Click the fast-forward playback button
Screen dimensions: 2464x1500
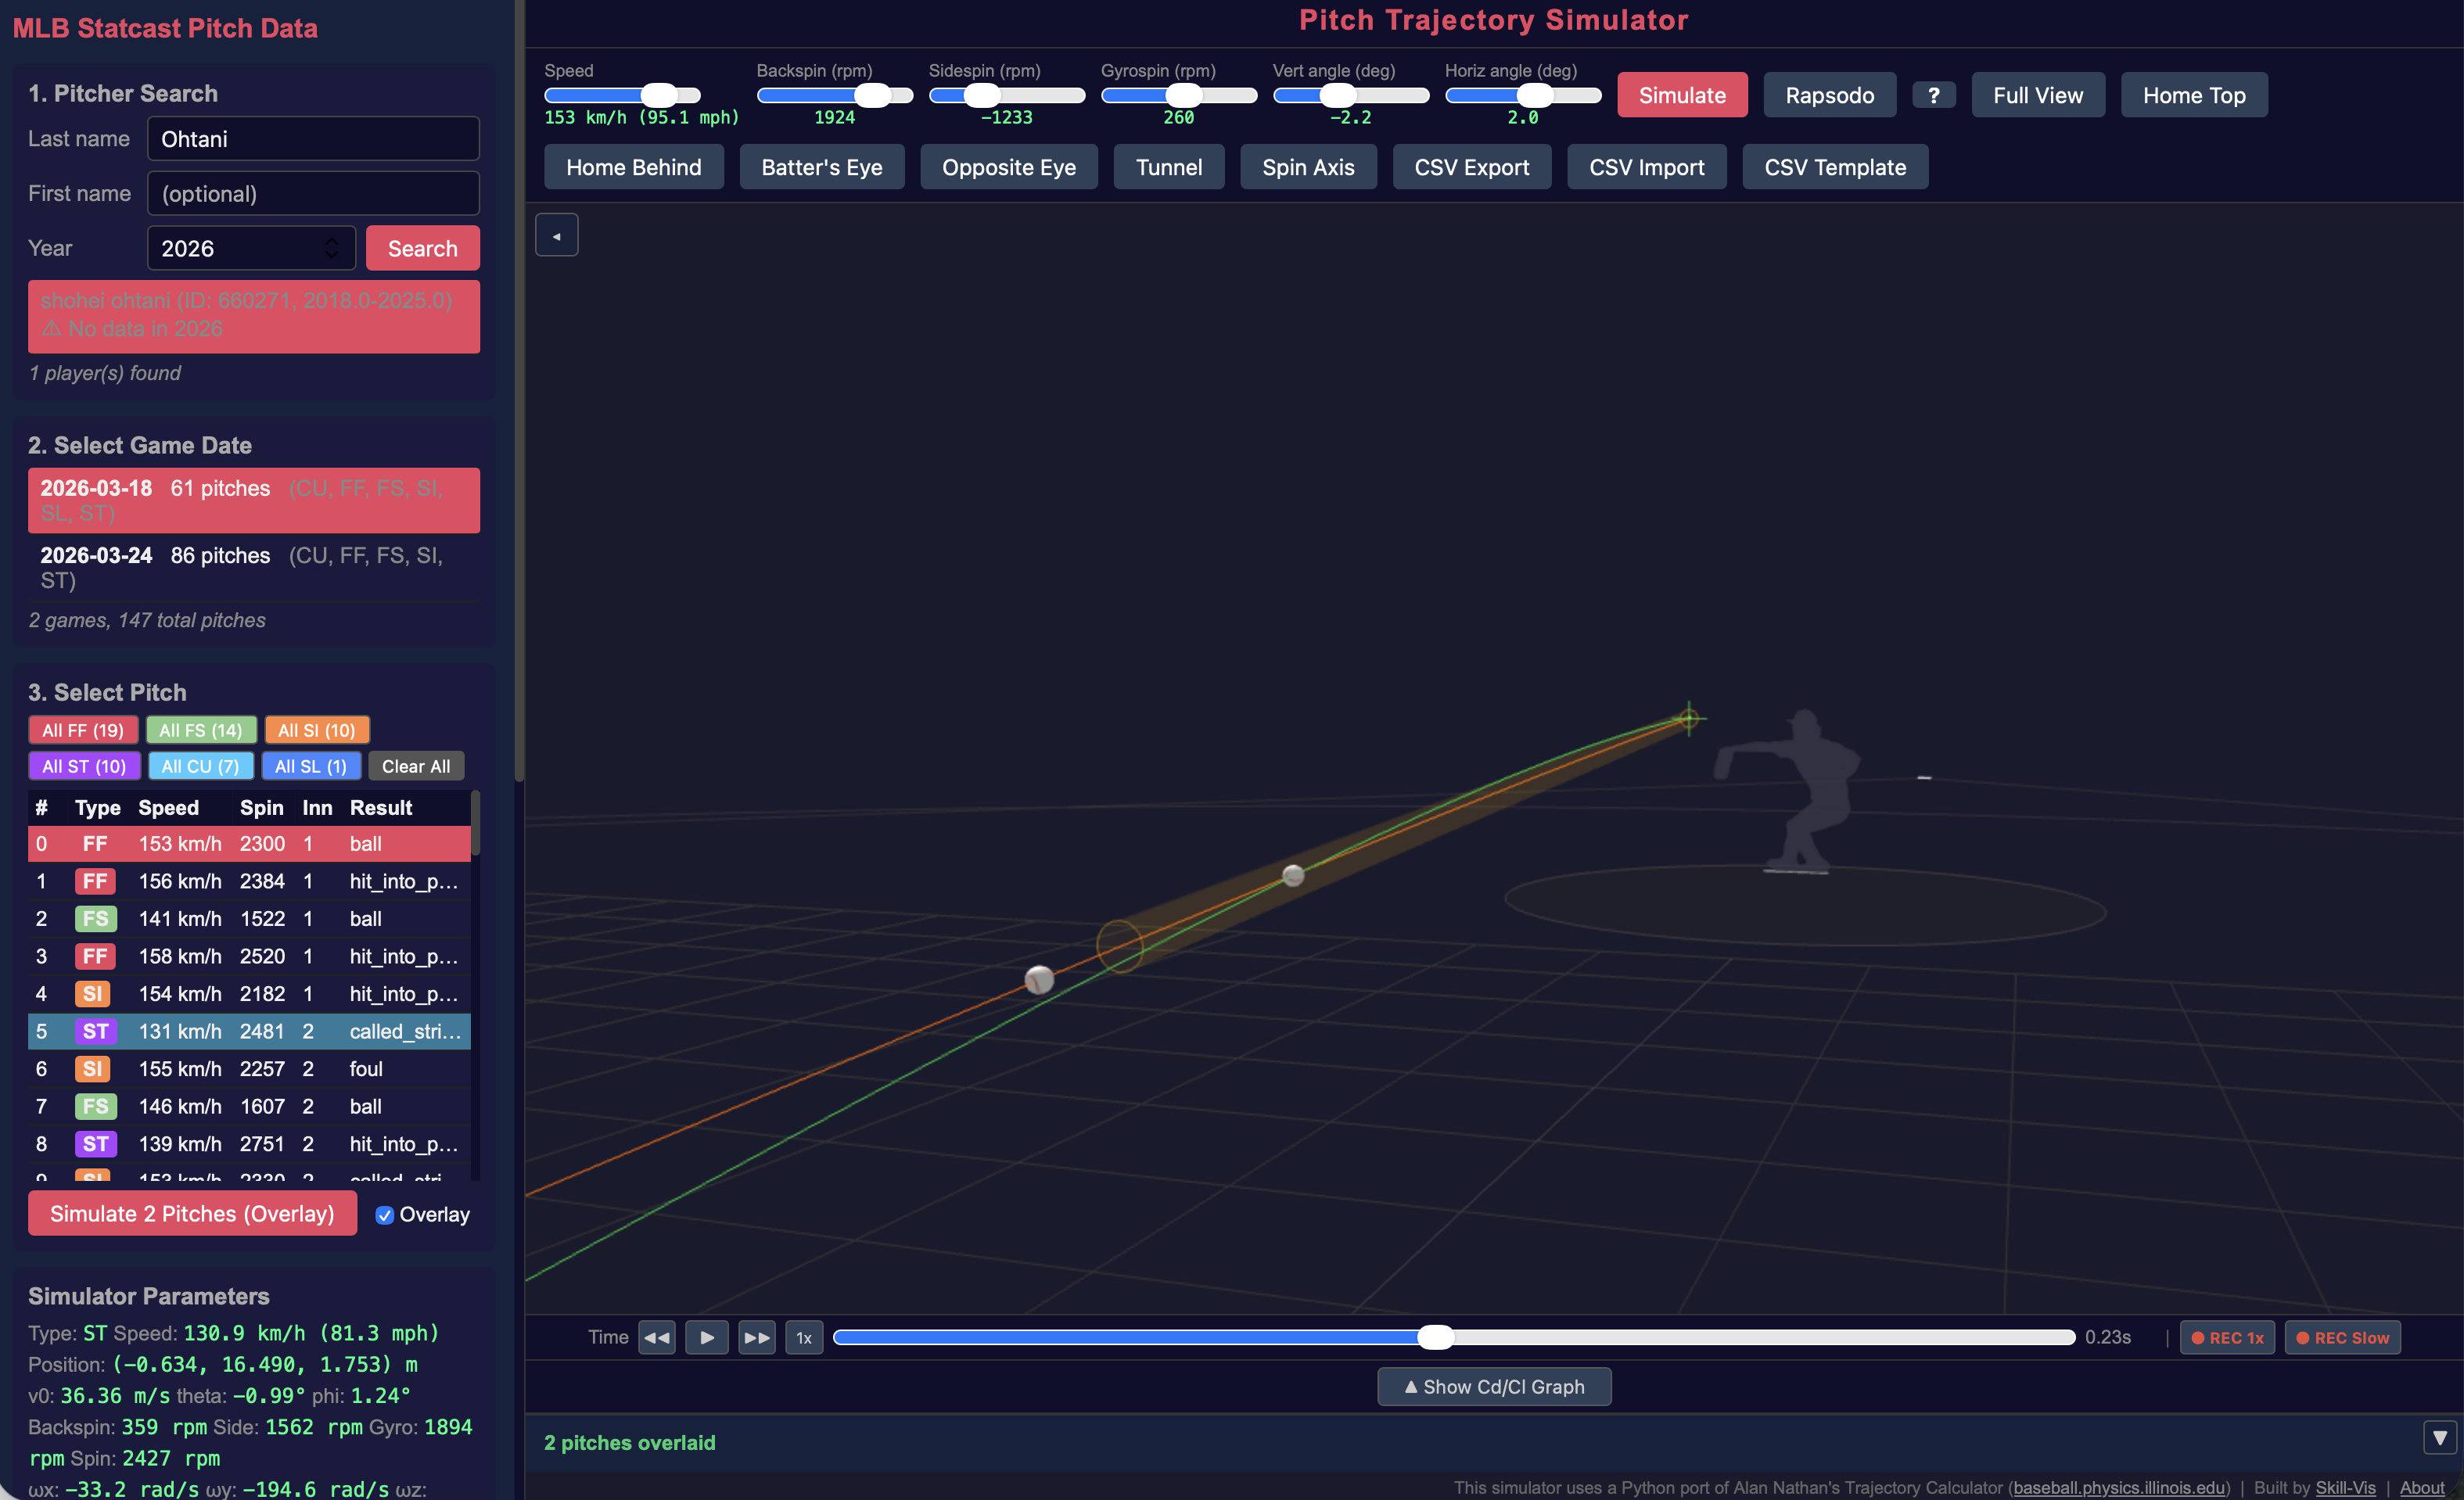click(757, 1337)
